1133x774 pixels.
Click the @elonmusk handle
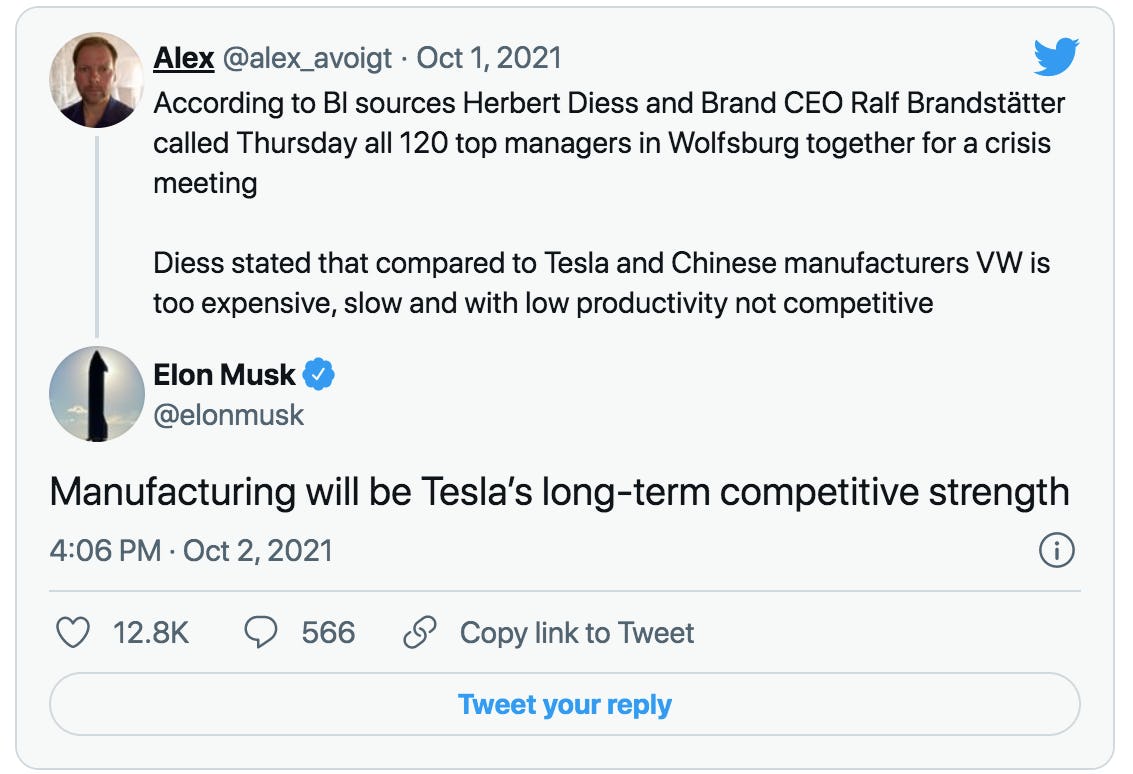click(x=228, y=414)
